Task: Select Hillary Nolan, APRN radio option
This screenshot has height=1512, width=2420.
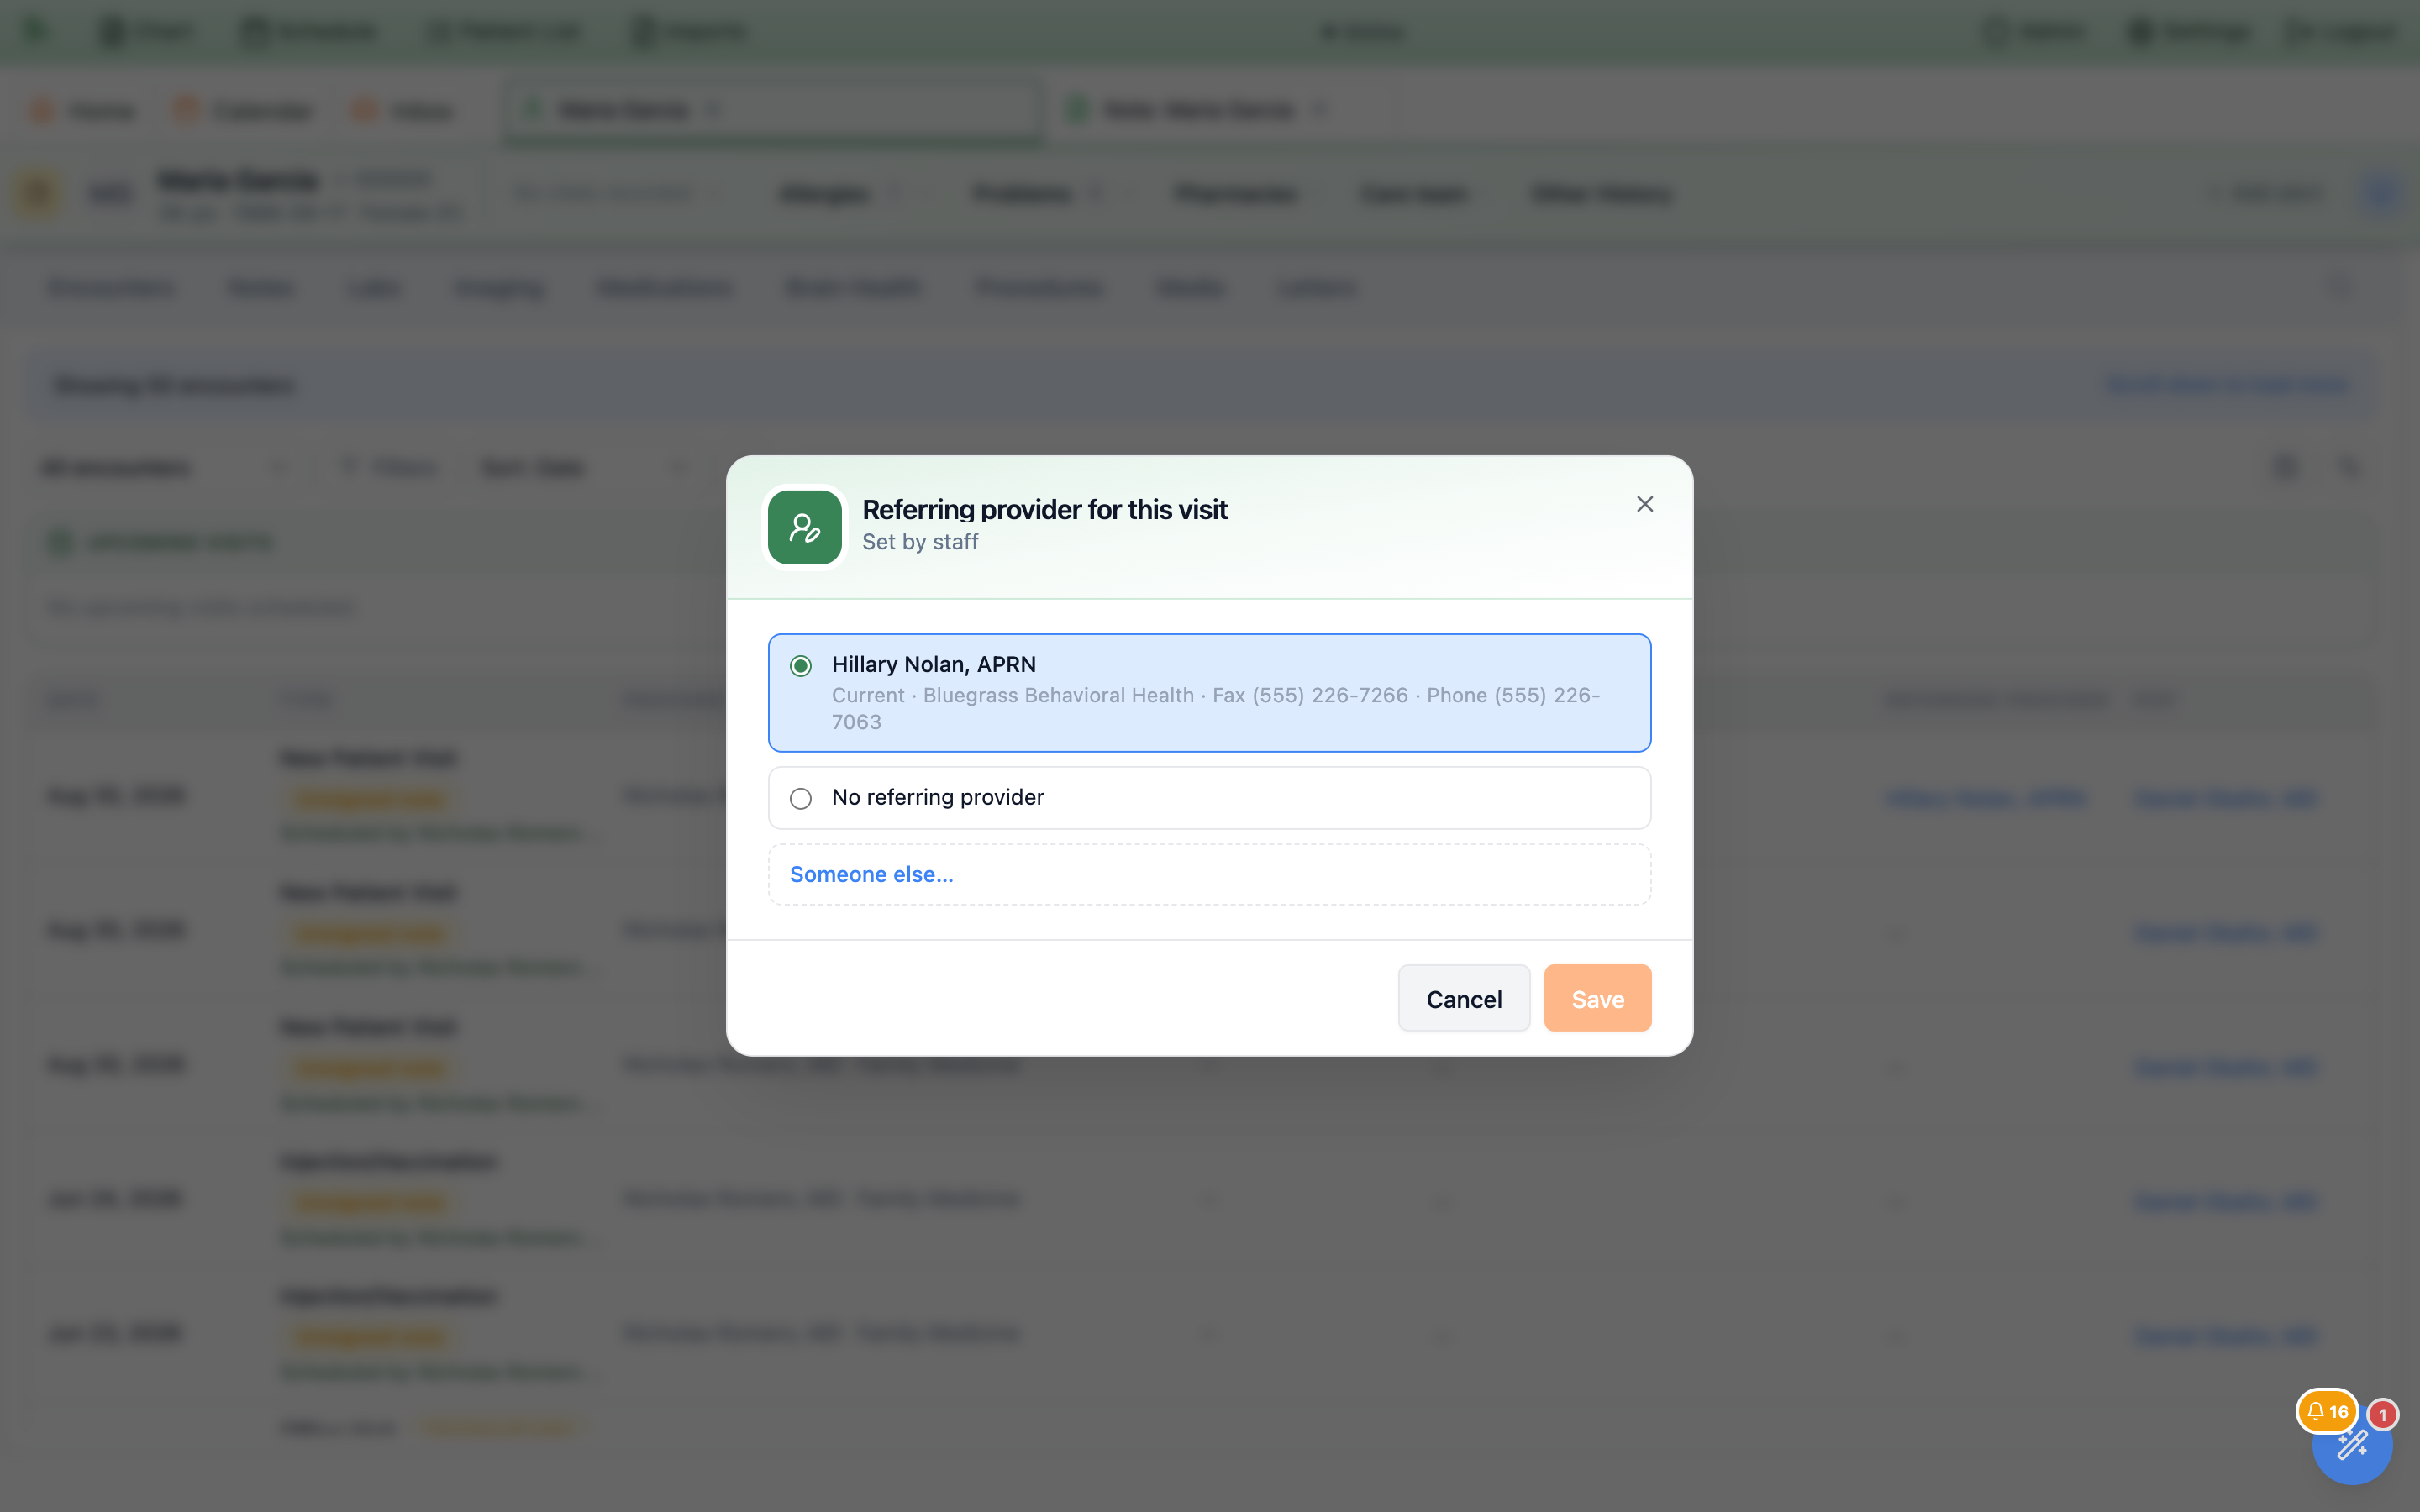Action: pyautogui.click(x=800, y=666)
